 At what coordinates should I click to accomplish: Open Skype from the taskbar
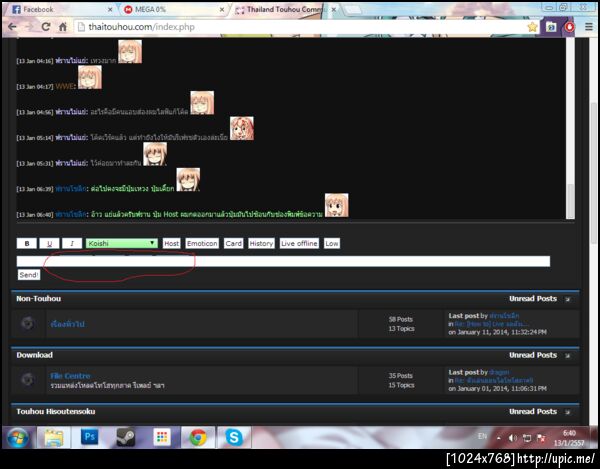point(234,437)
